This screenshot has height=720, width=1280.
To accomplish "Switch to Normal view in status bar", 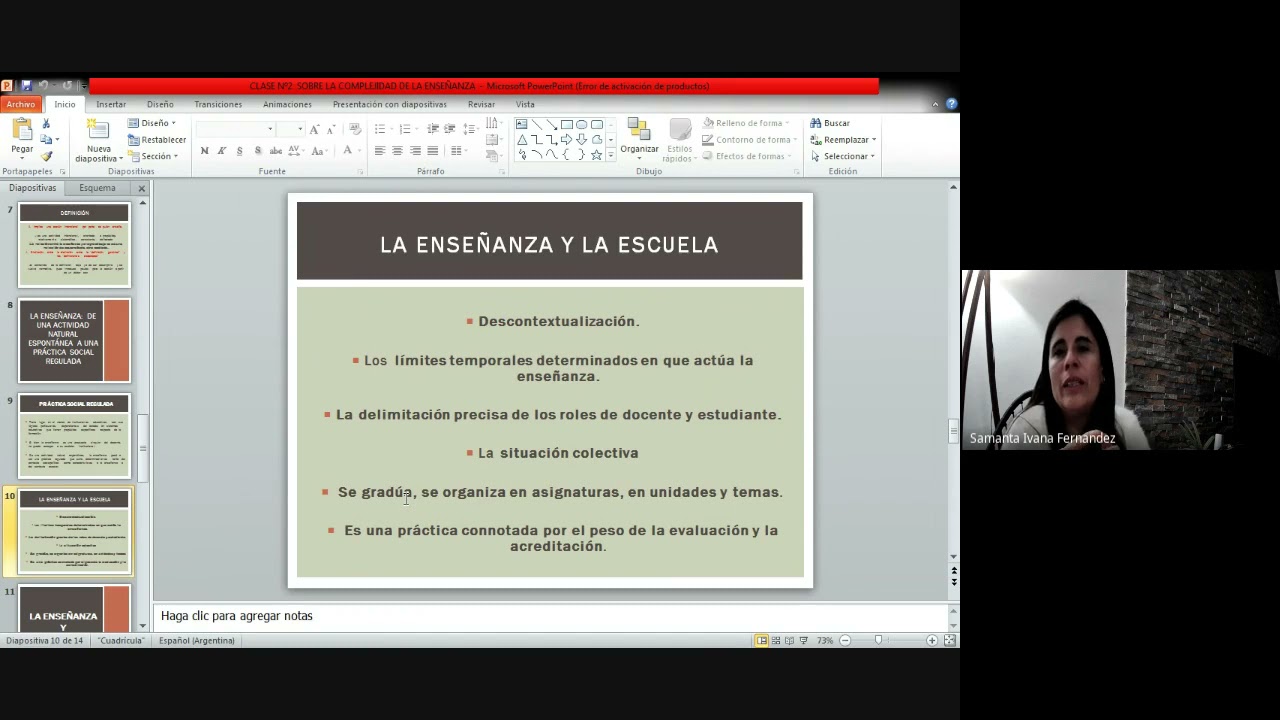I will [x=762, y=640].
